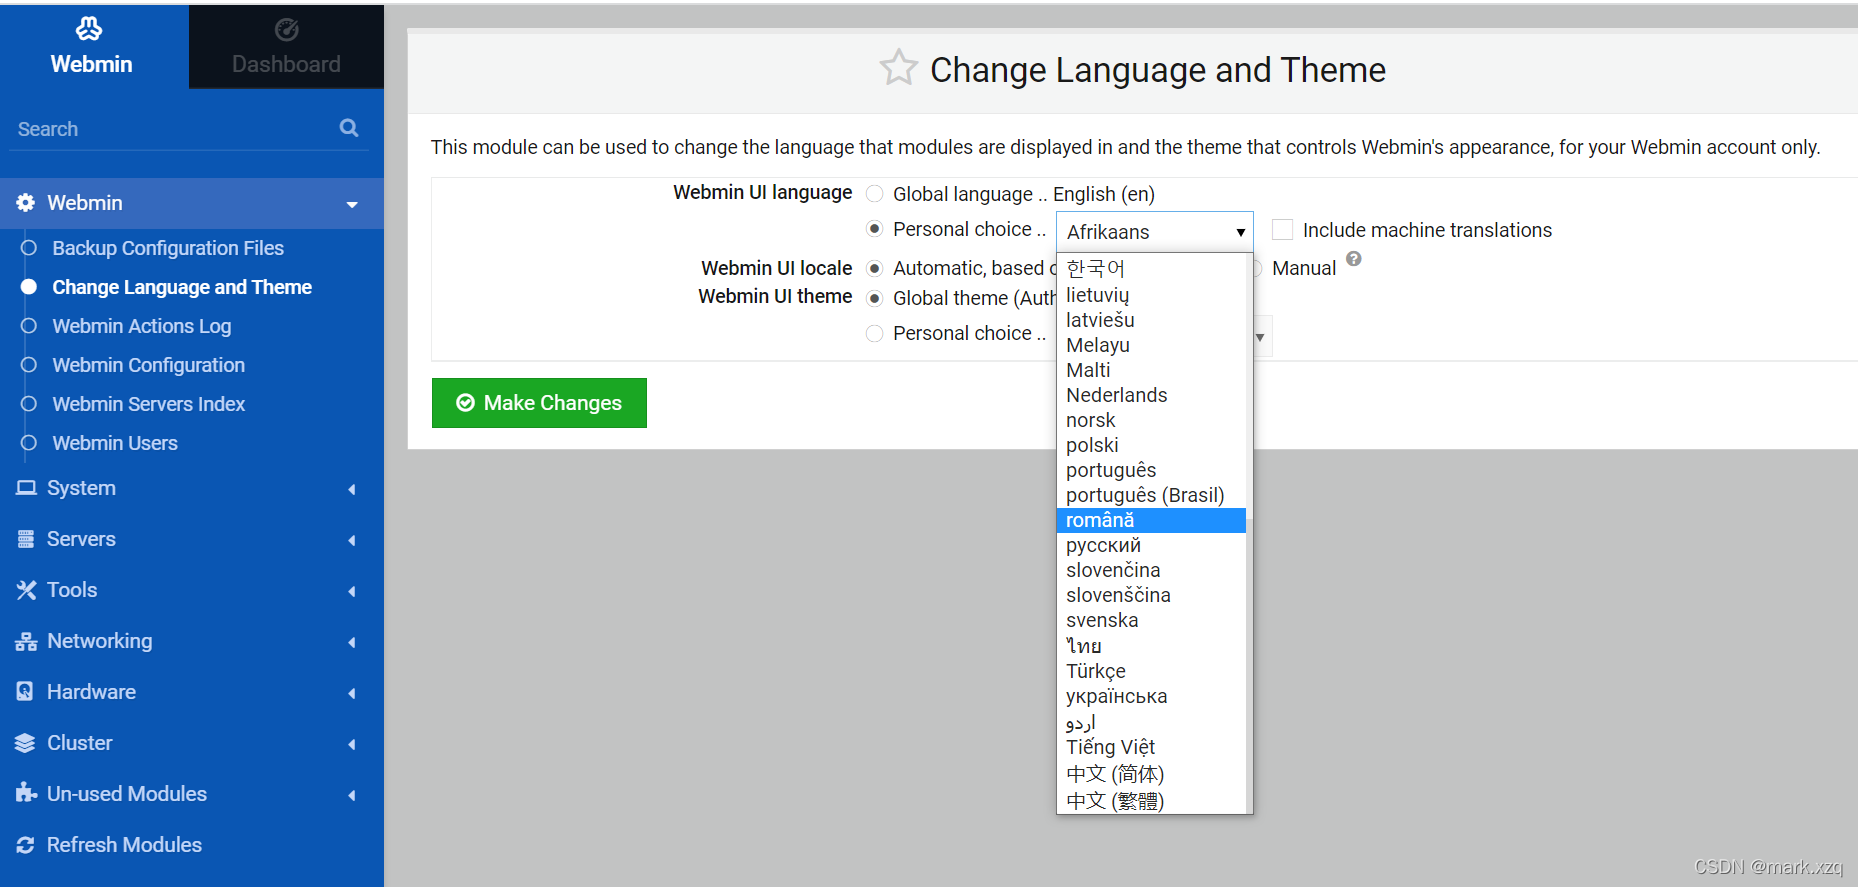Open Webmin Configuration link
The width and height of the screenshot is (1858, 887).
click(148, 365)
